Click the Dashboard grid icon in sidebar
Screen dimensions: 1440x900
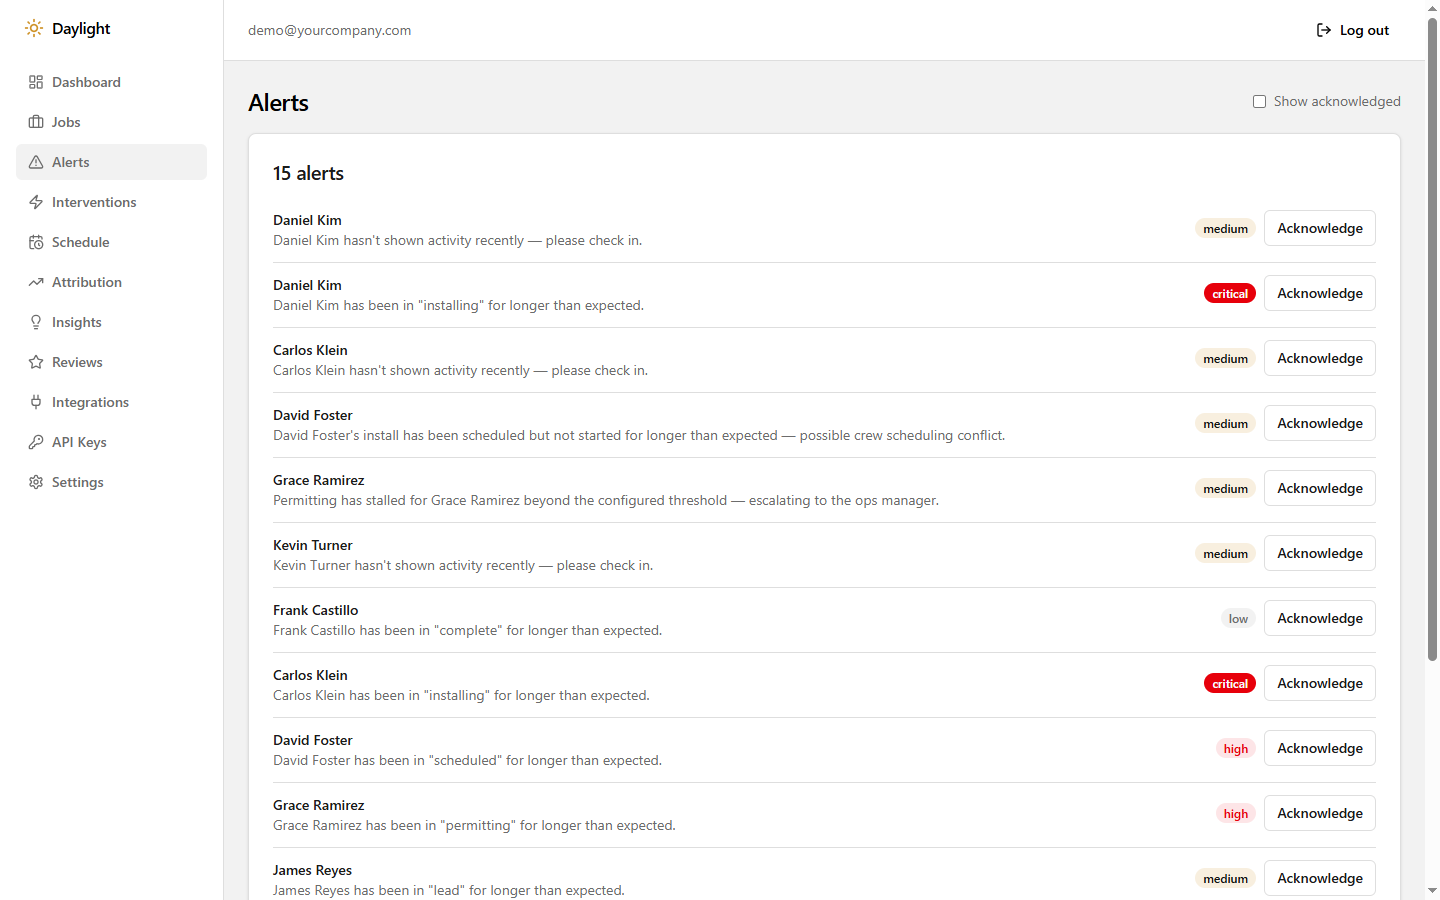point(36,82)
